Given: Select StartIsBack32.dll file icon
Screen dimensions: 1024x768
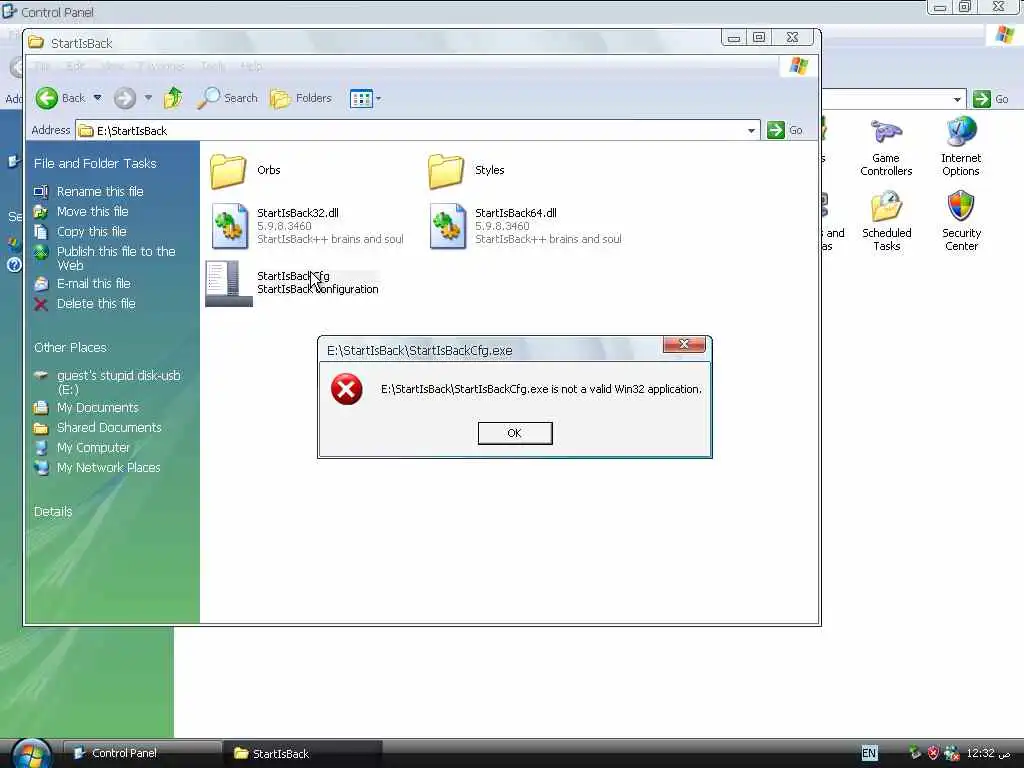Looking at the screenshot, I should [x=230, y=226].
